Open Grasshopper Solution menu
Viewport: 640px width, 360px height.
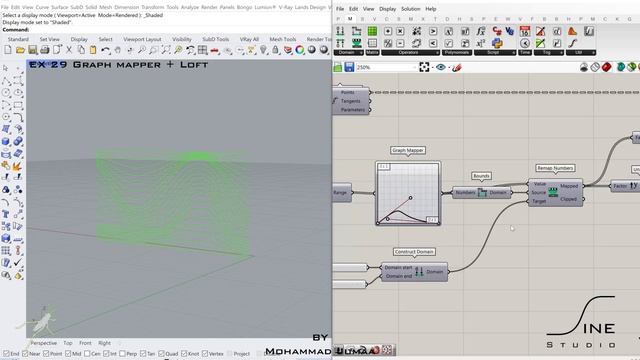[x=410, y=9]
